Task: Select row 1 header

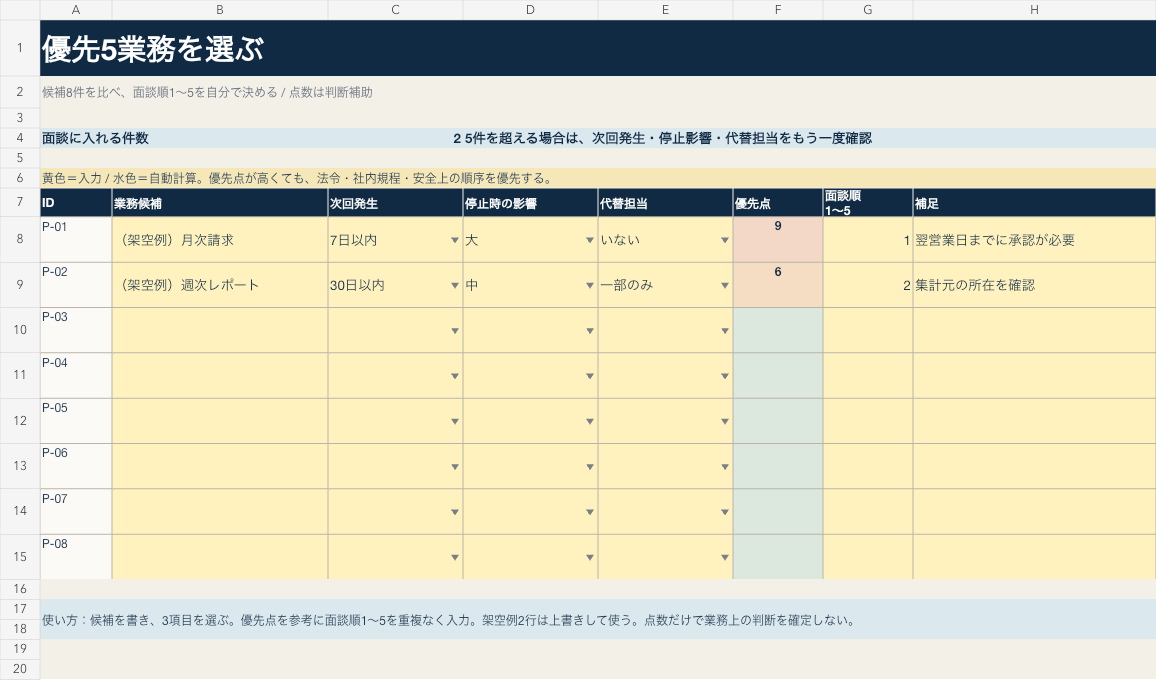Action: pos(20,48)
